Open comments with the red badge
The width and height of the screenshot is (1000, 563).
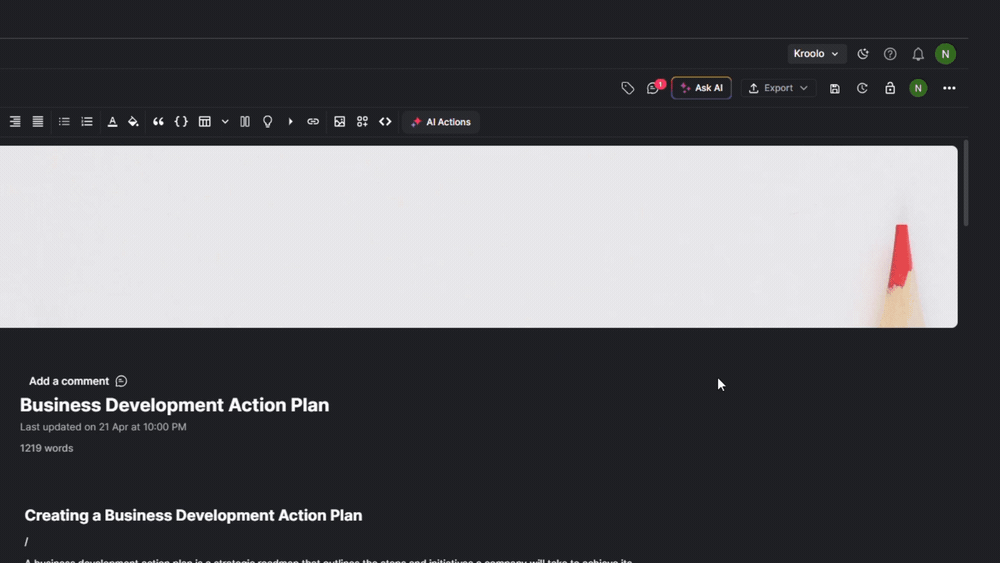coord(654,88)
